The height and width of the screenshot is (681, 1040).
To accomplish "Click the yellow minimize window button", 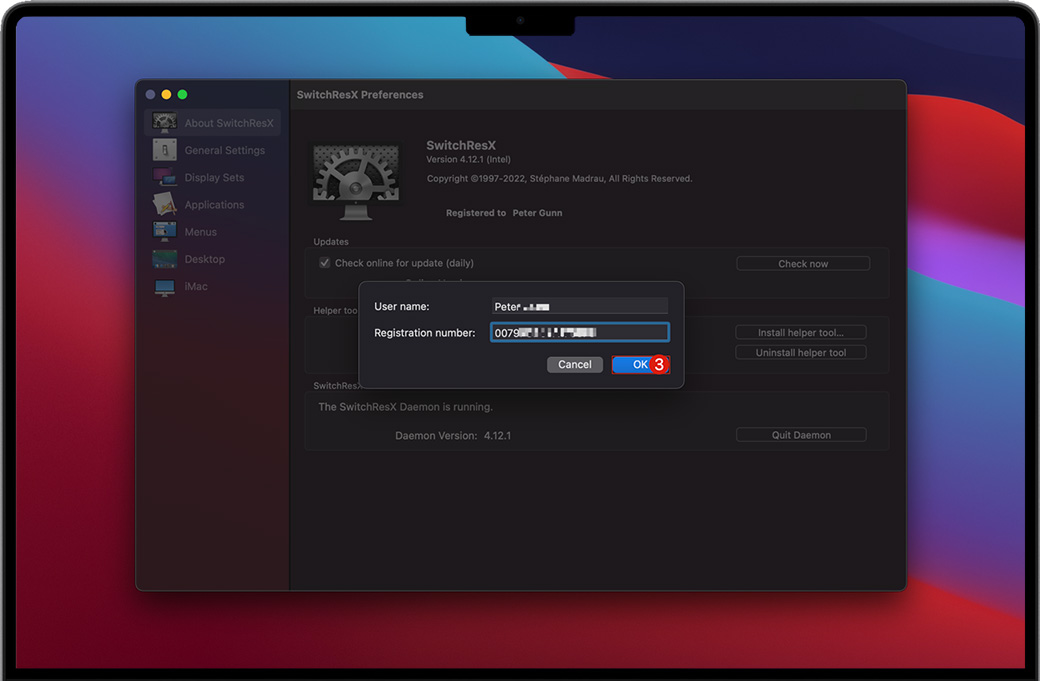I will point(166,94).
